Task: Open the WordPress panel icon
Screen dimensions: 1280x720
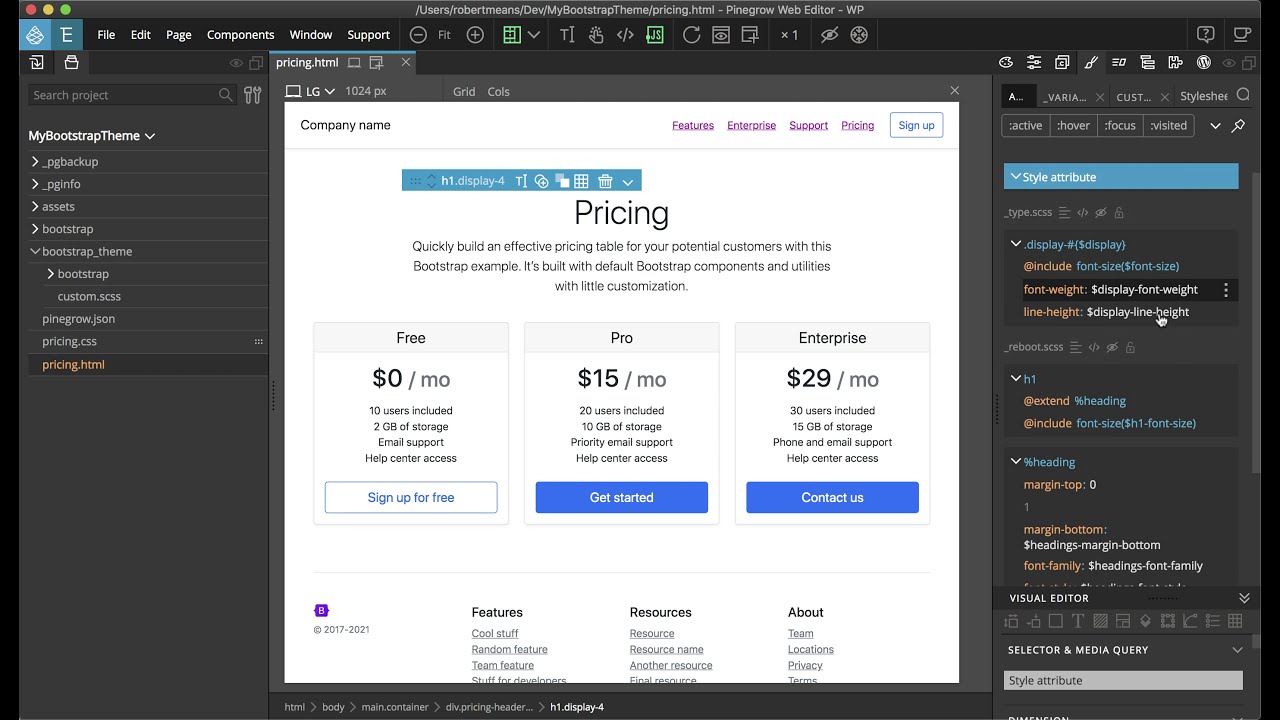Action: (x=1204, y=62)
